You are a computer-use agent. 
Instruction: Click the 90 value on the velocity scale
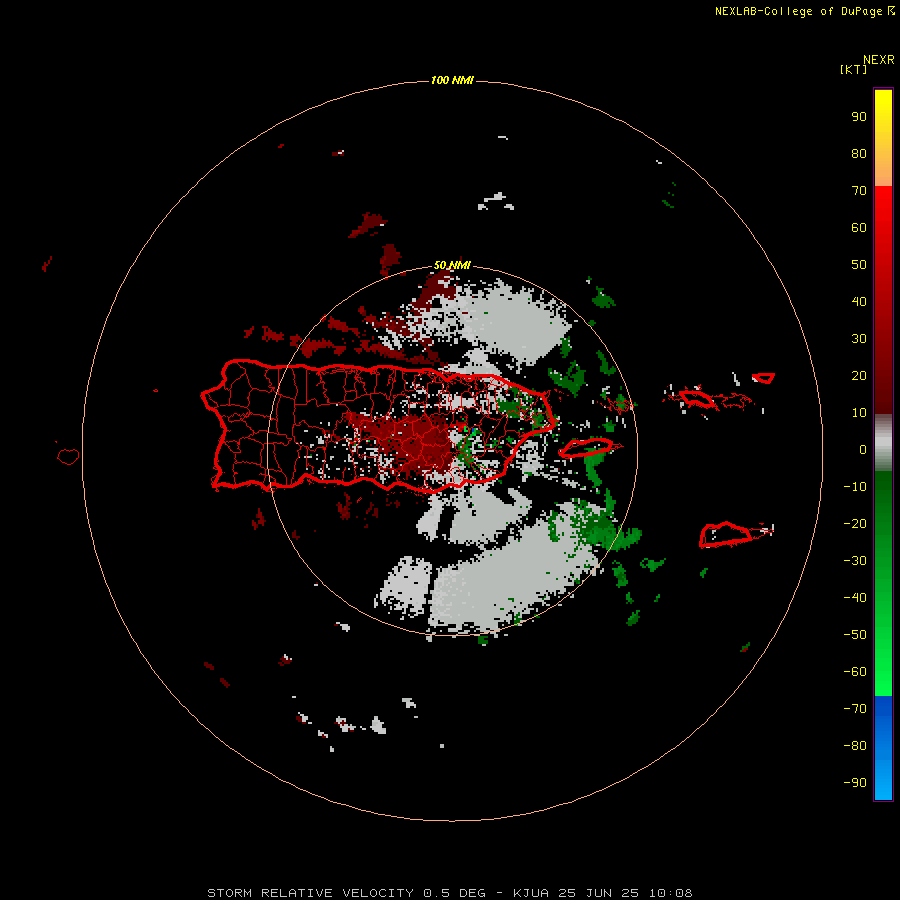[859, 117]
